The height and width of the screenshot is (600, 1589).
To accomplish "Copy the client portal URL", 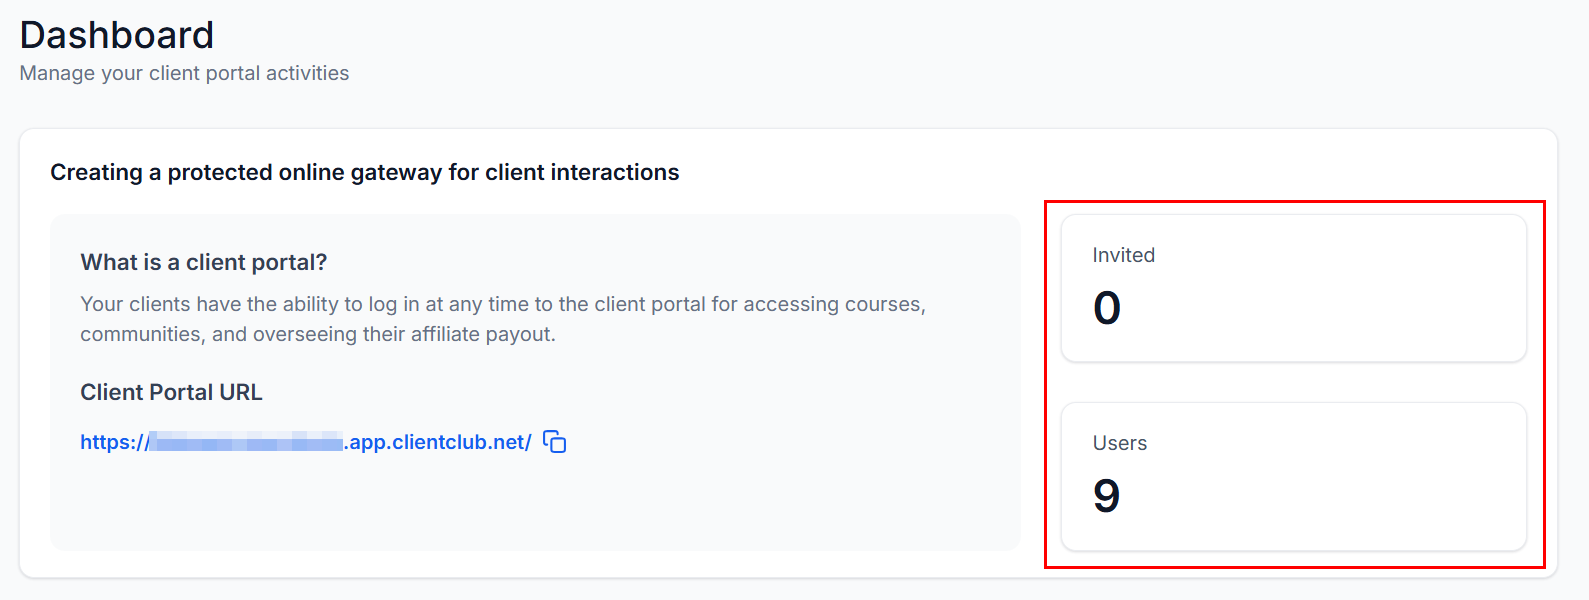I will pos(555,442).
